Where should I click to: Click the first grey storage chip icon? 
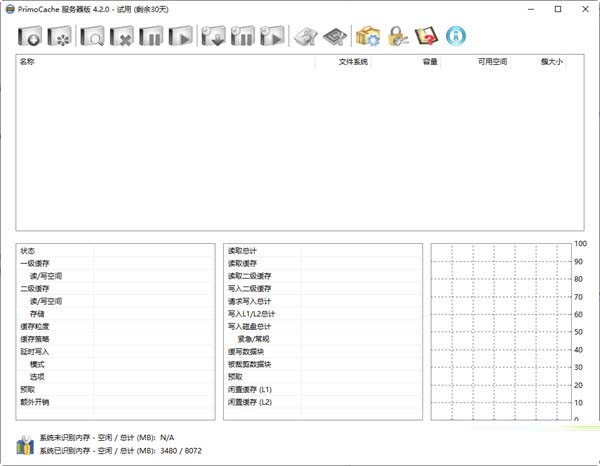tap(305, 38)
